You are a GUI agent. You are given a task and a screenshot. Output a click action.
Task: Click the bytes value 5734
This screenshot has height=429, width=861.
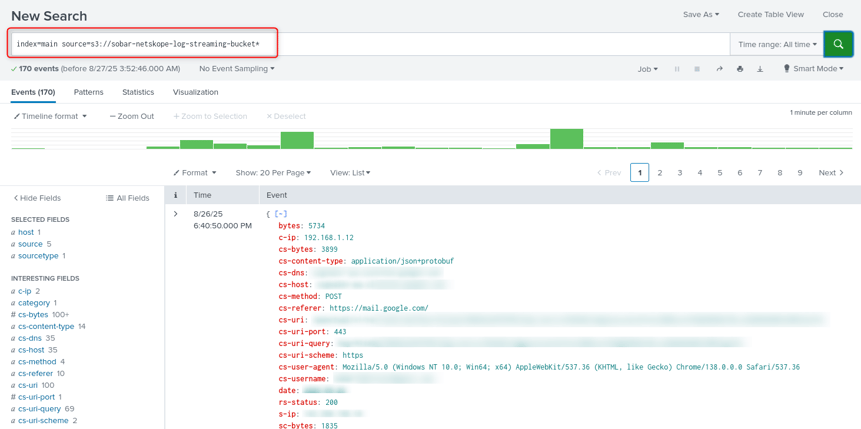(x=317, y=225)
